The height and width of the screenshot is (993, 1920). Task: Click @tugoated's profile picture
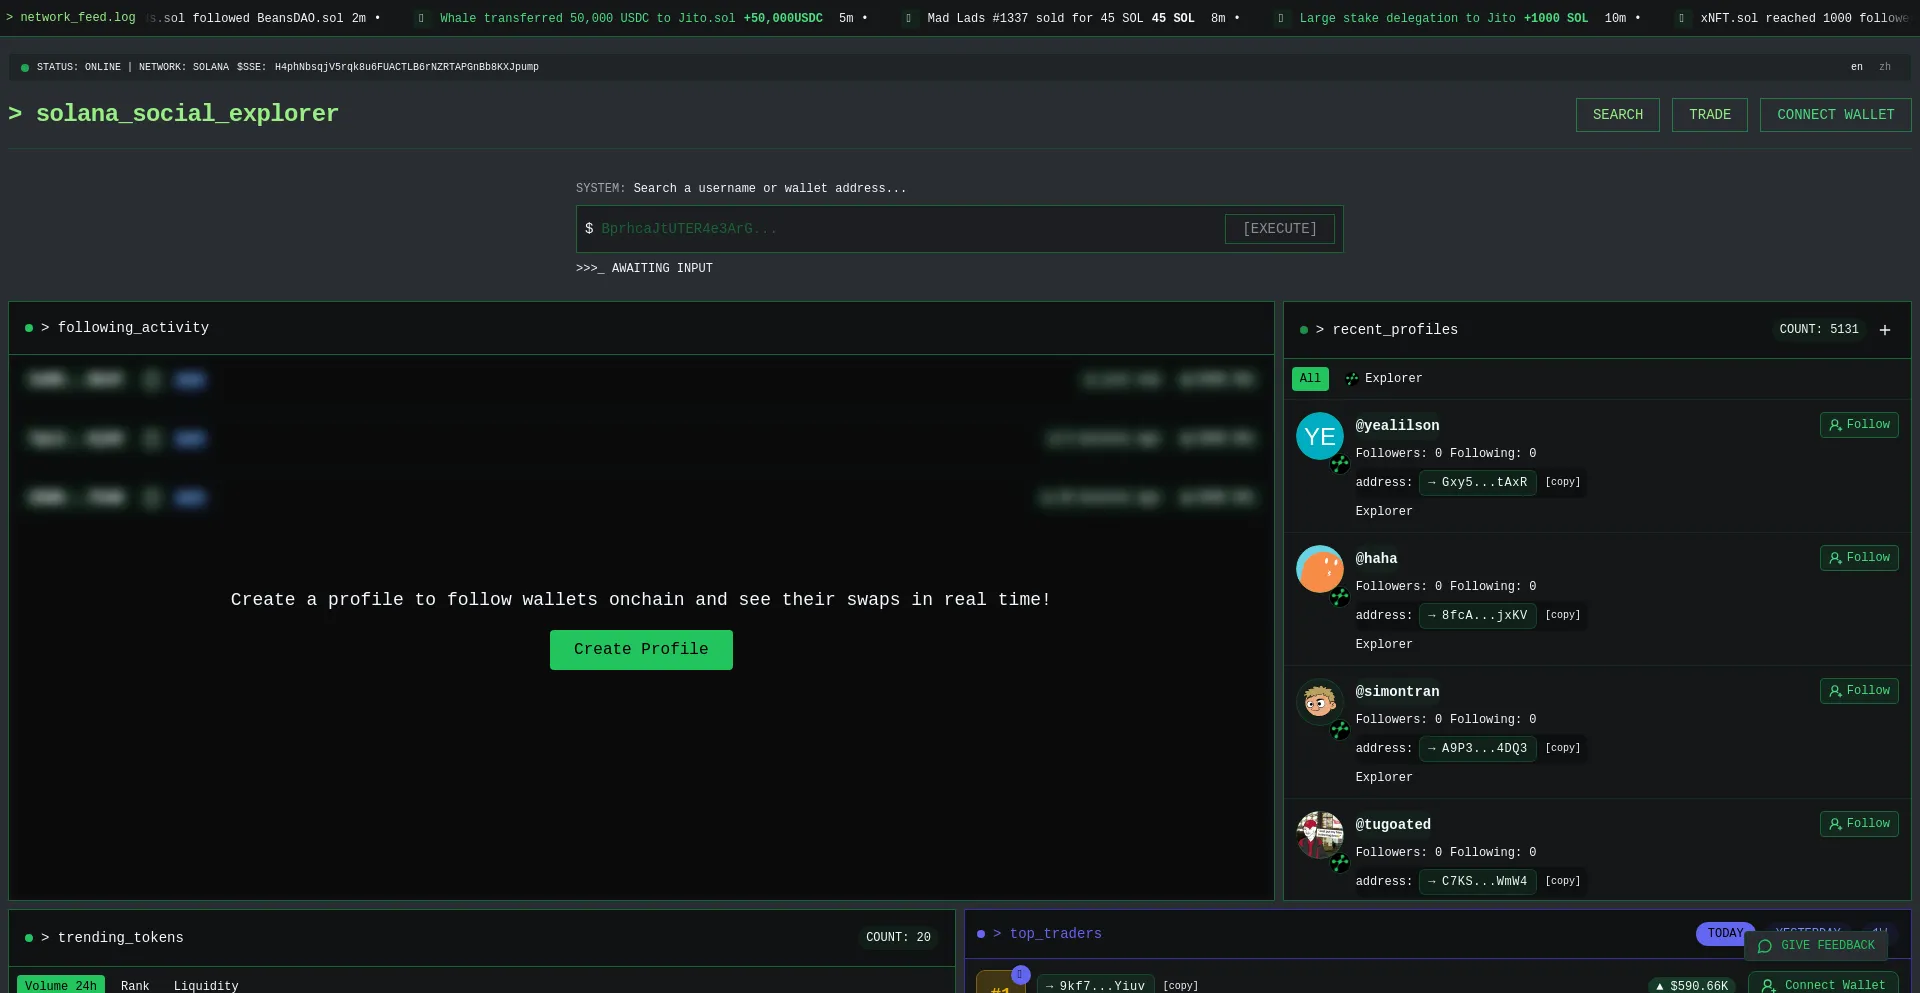point(1319,834)
